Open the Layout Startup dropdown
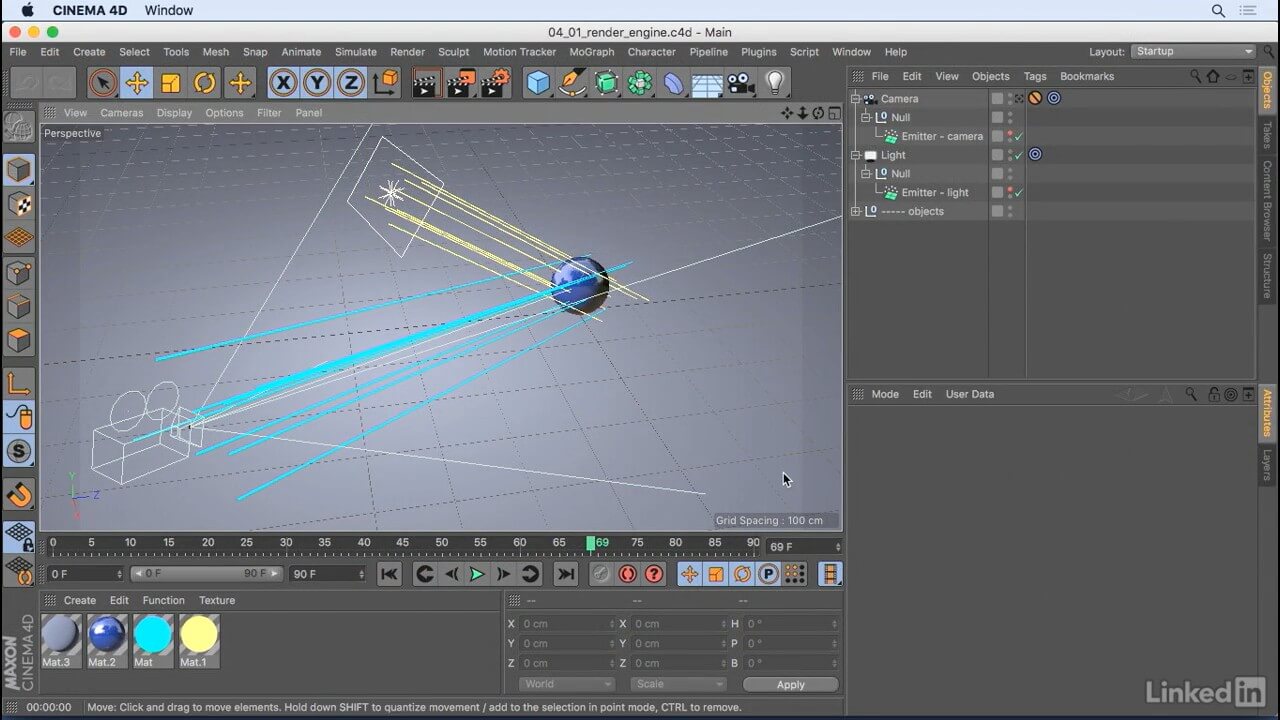 [1193, 52]
